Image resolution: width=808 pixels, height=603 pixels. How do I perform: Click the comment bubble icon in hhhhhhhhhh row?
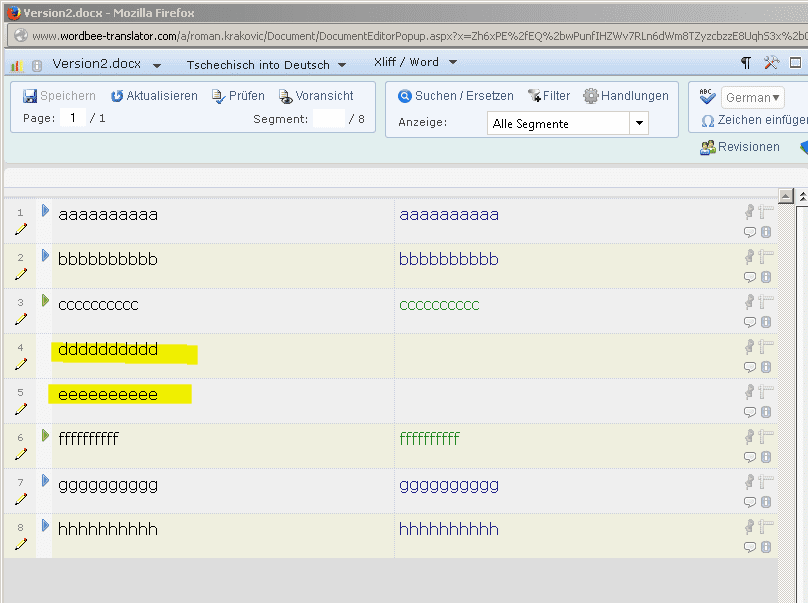749,547
